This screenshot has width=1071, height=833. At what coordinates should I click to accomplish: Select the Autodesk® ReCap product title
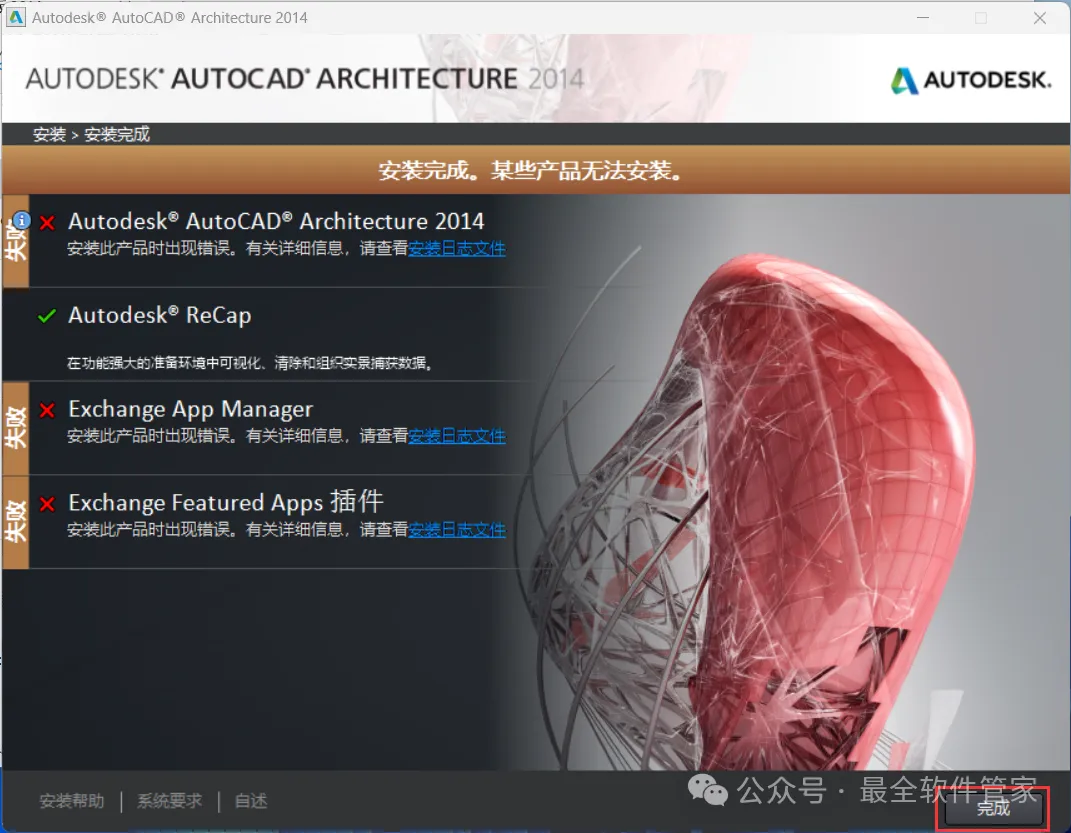160,315
